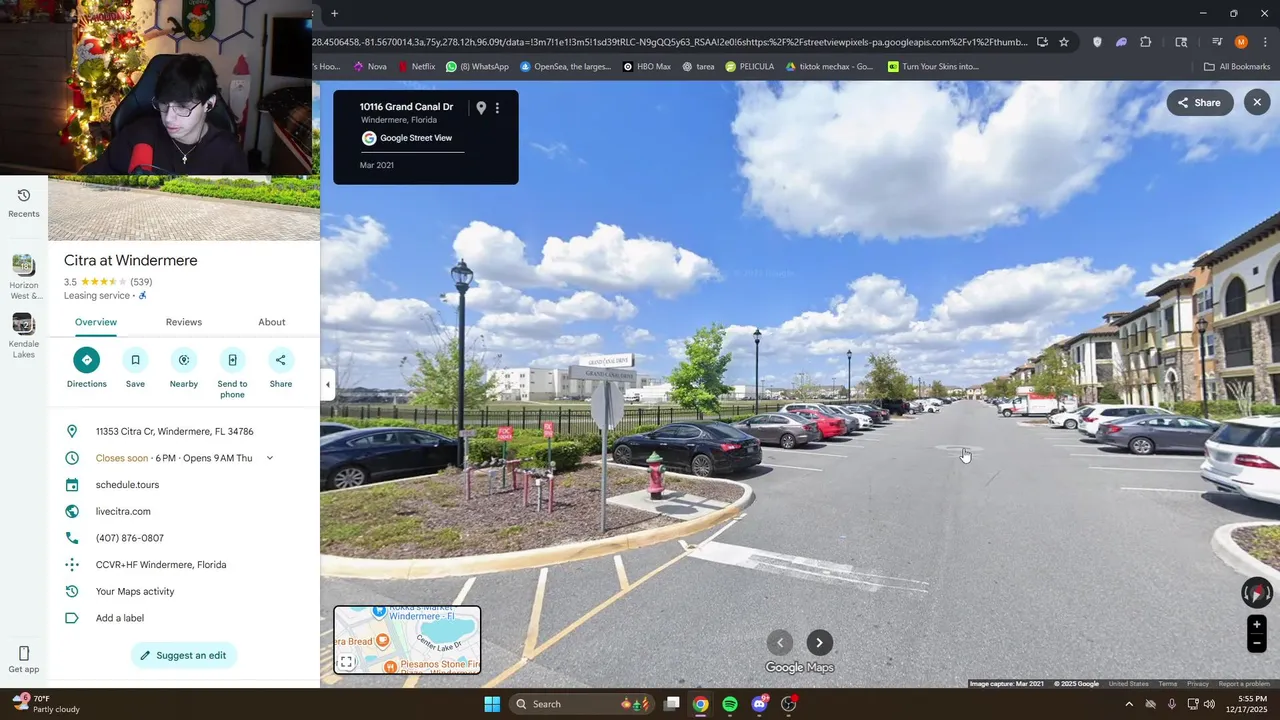Open the Privacy footer link
Image resolution: width=1280 pixels, height=720 pixels.
pyautogui.click(x=1198, y=684)
